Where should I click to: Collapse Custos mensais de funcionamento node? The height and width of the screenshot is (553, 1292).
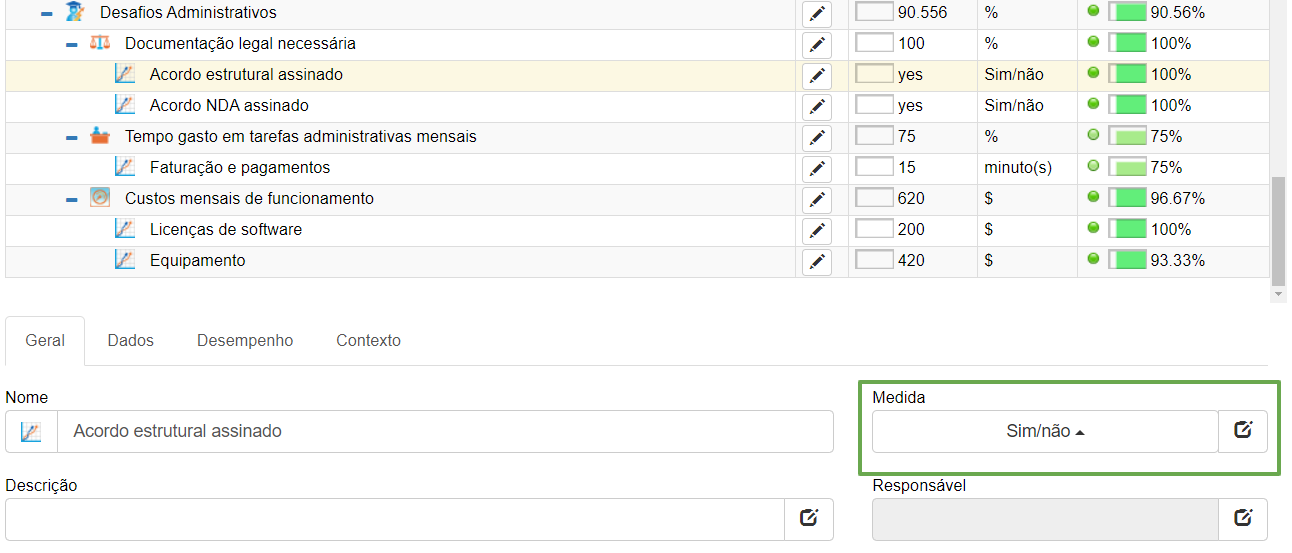[x=71, y=200]
